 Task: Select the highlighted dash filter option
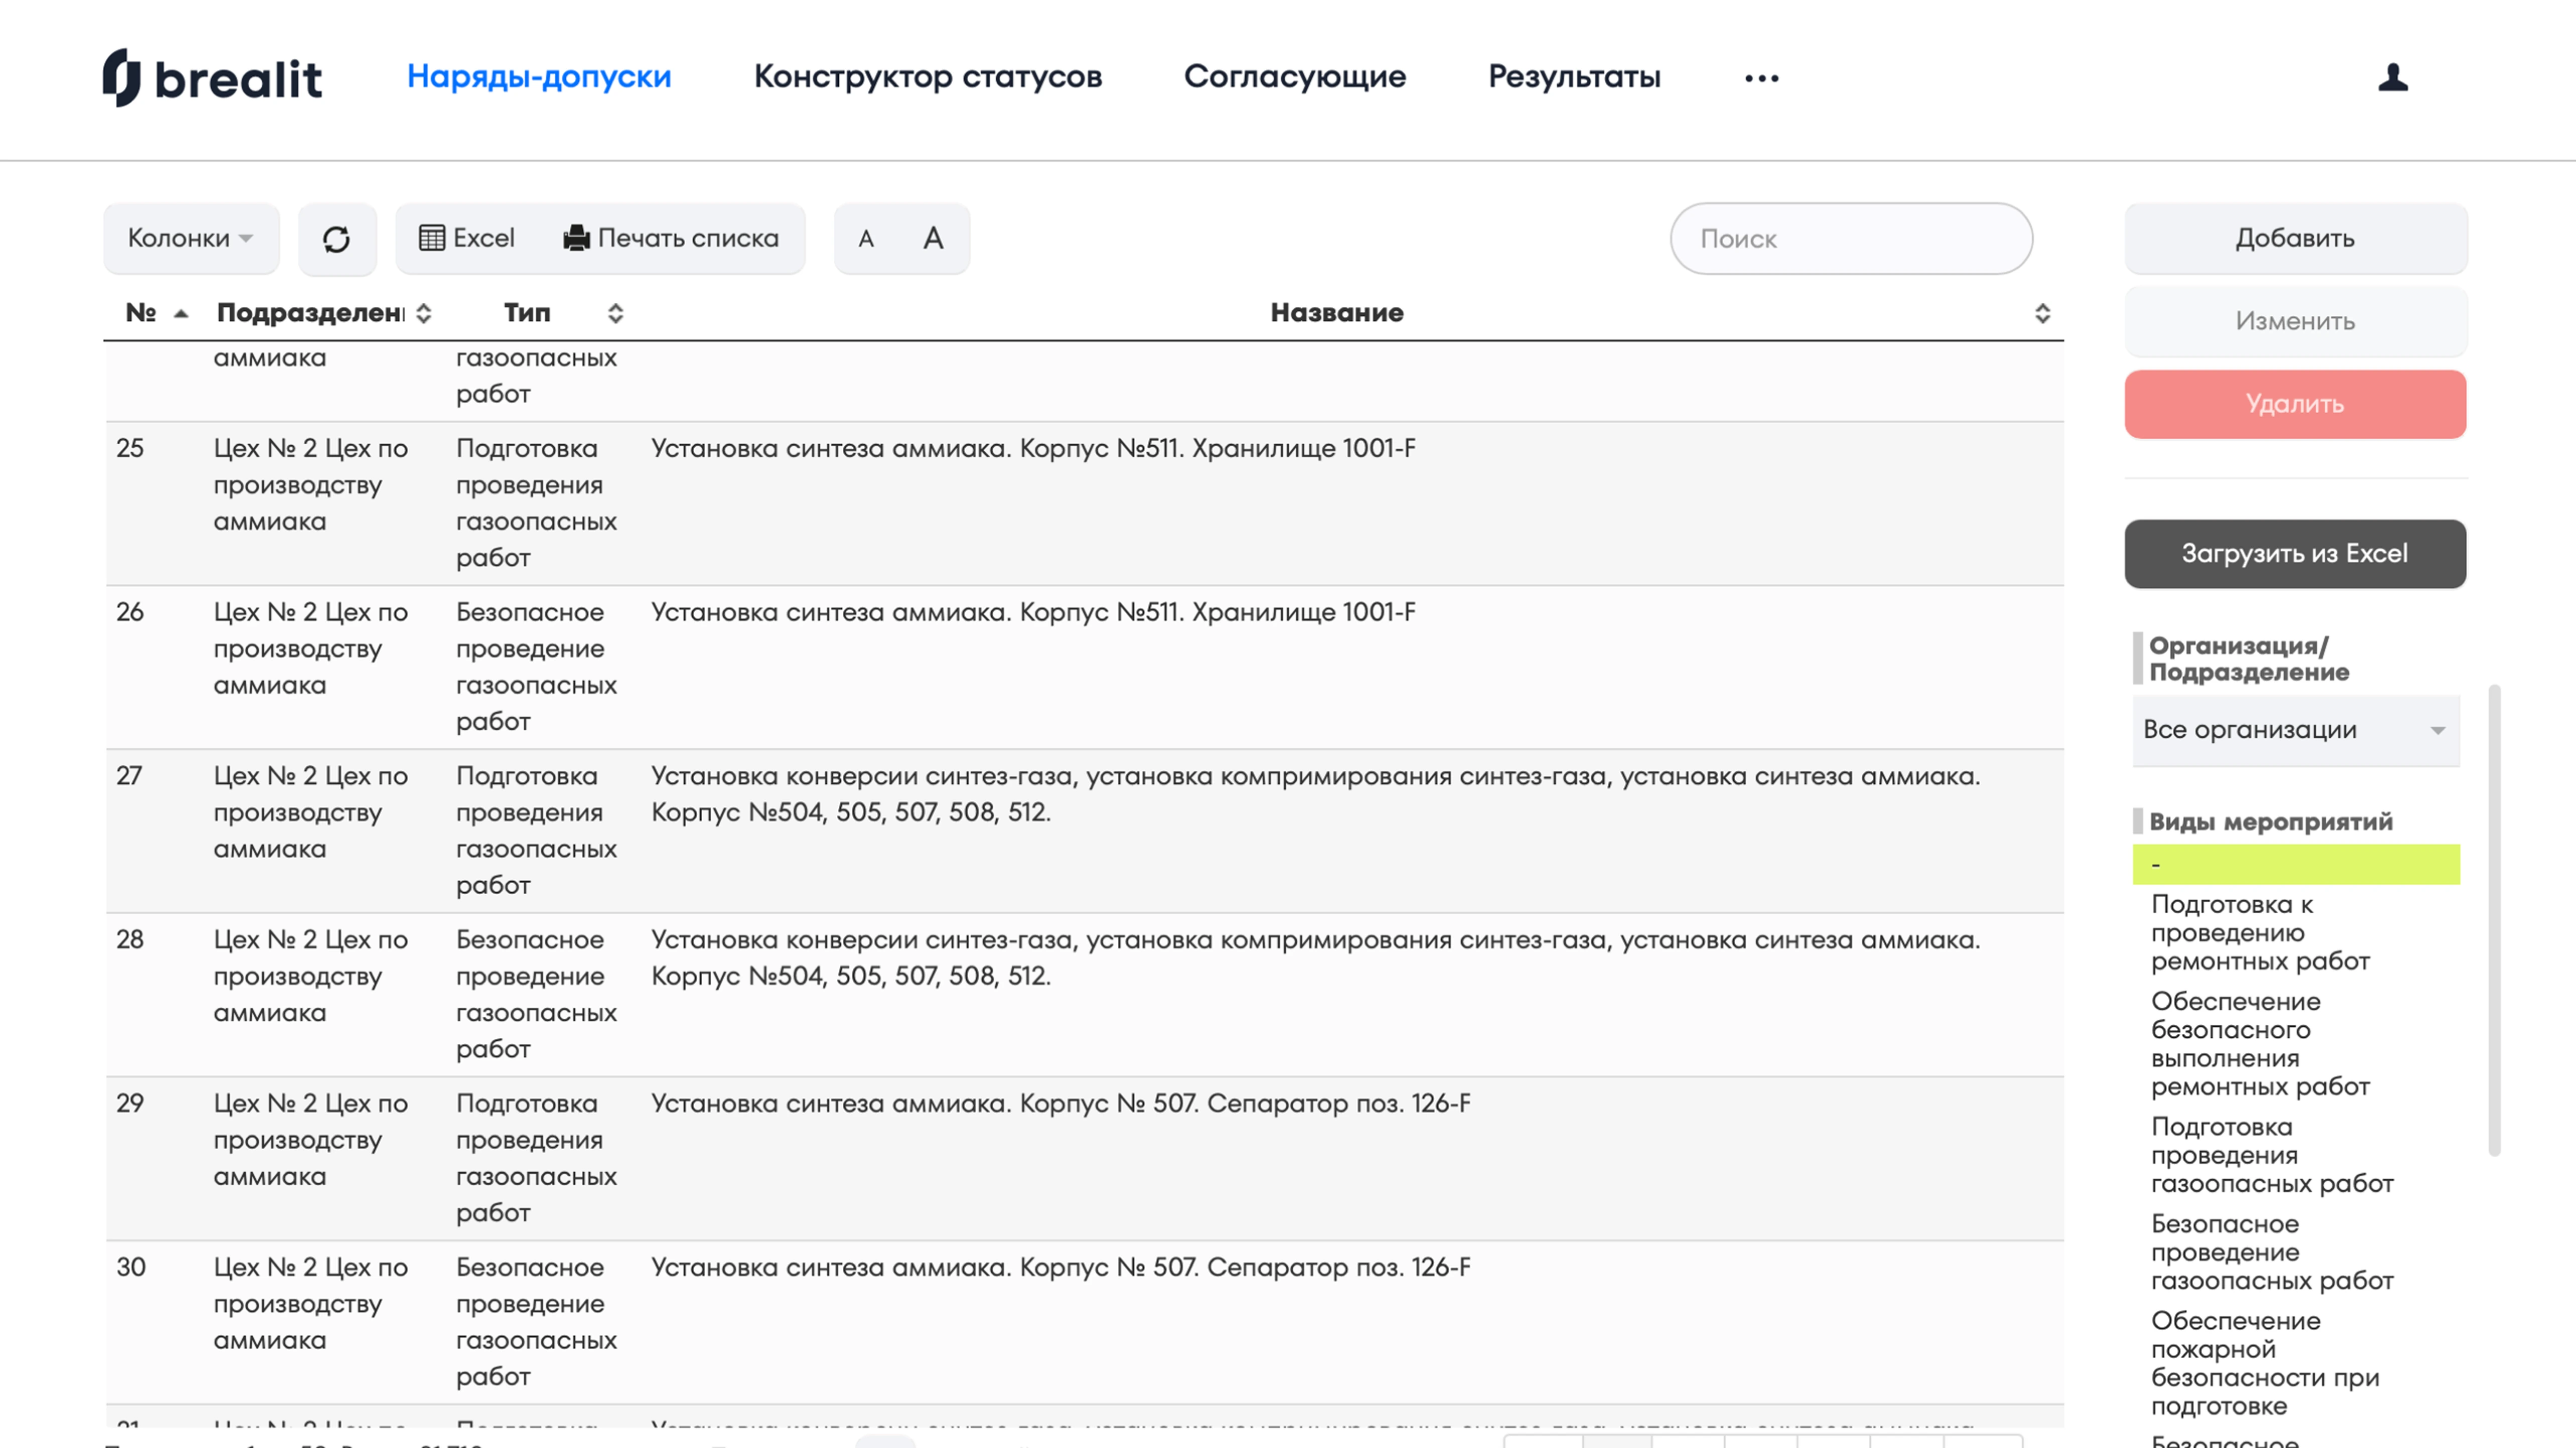[x=2295, y=864]
